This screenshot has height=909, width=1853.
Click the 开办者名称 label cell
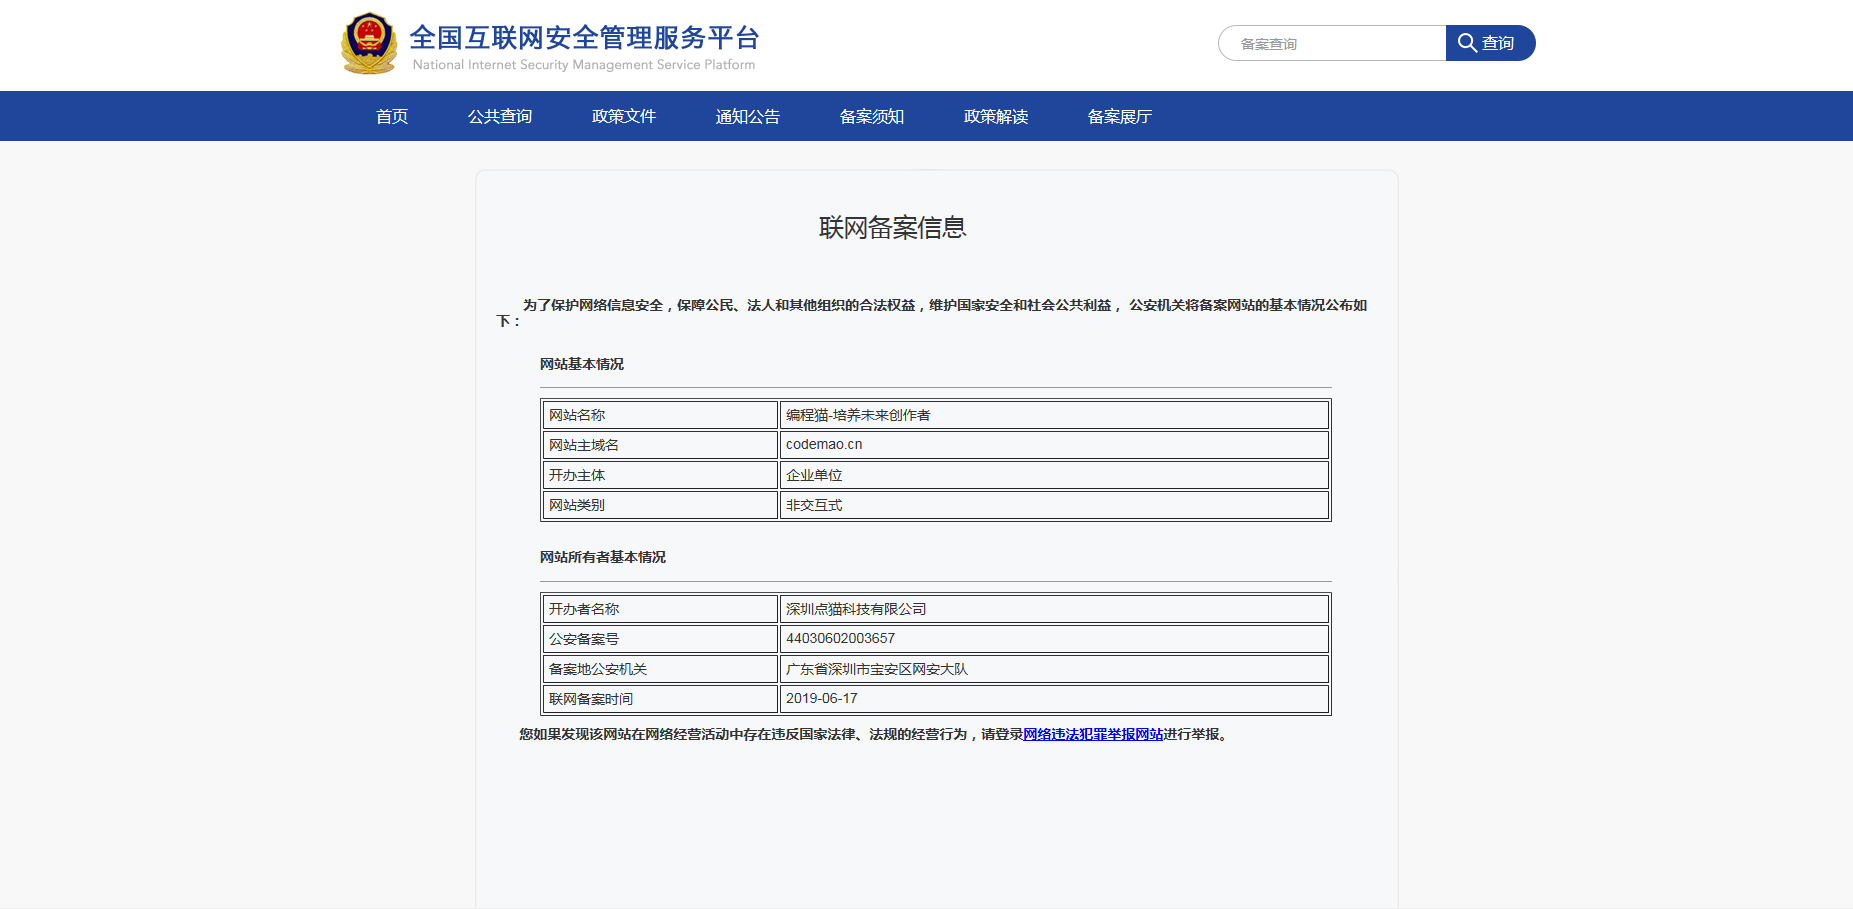pyautogui.click(x=660, y=609)
